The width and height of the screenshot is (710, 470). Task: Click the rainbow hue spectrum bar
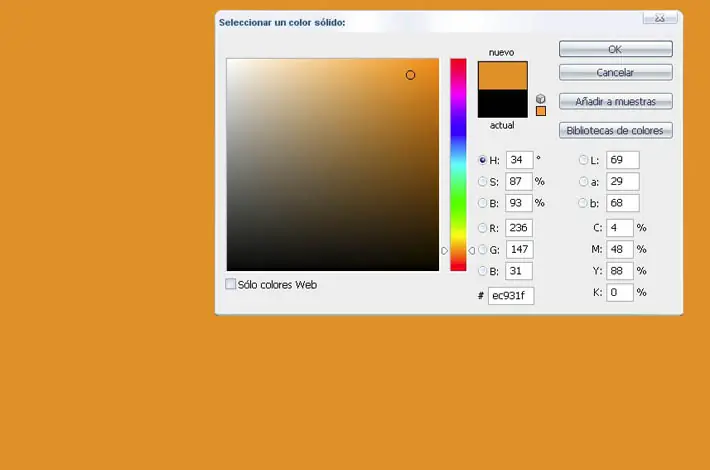(458, 165)
